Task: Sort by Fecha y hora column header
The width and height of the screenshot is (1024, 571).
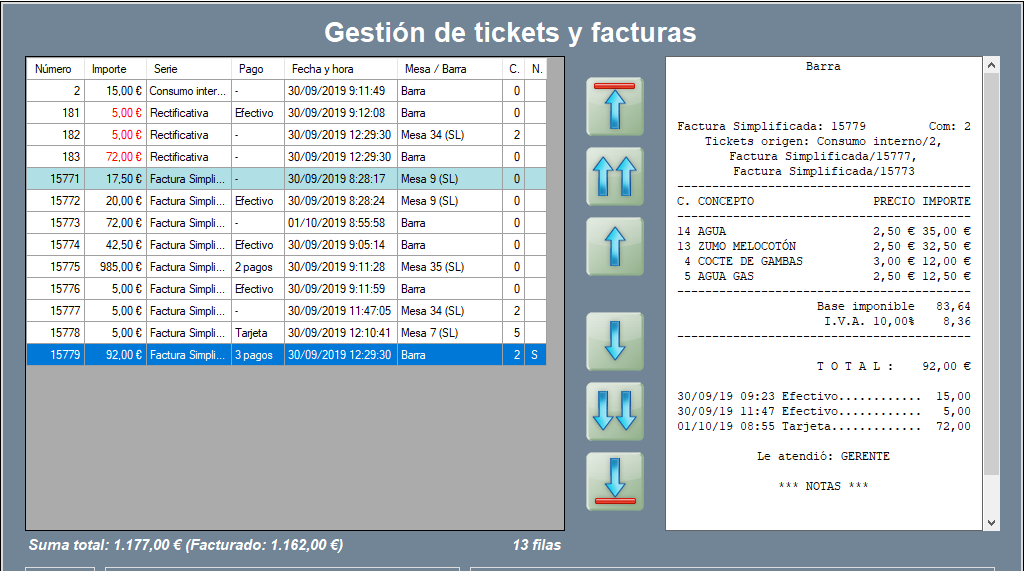Action: click(340, 69)
